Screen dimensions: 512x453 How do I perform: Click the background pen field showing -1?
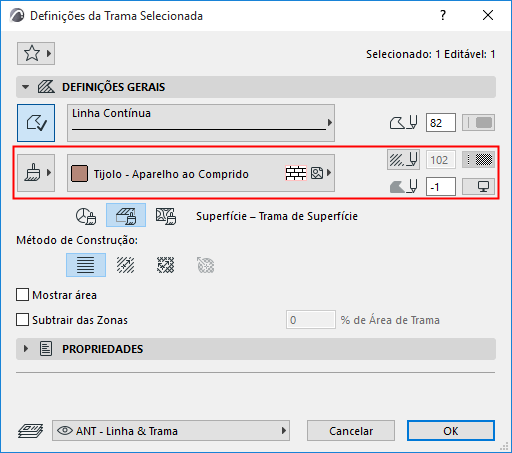tap(441, 187)
